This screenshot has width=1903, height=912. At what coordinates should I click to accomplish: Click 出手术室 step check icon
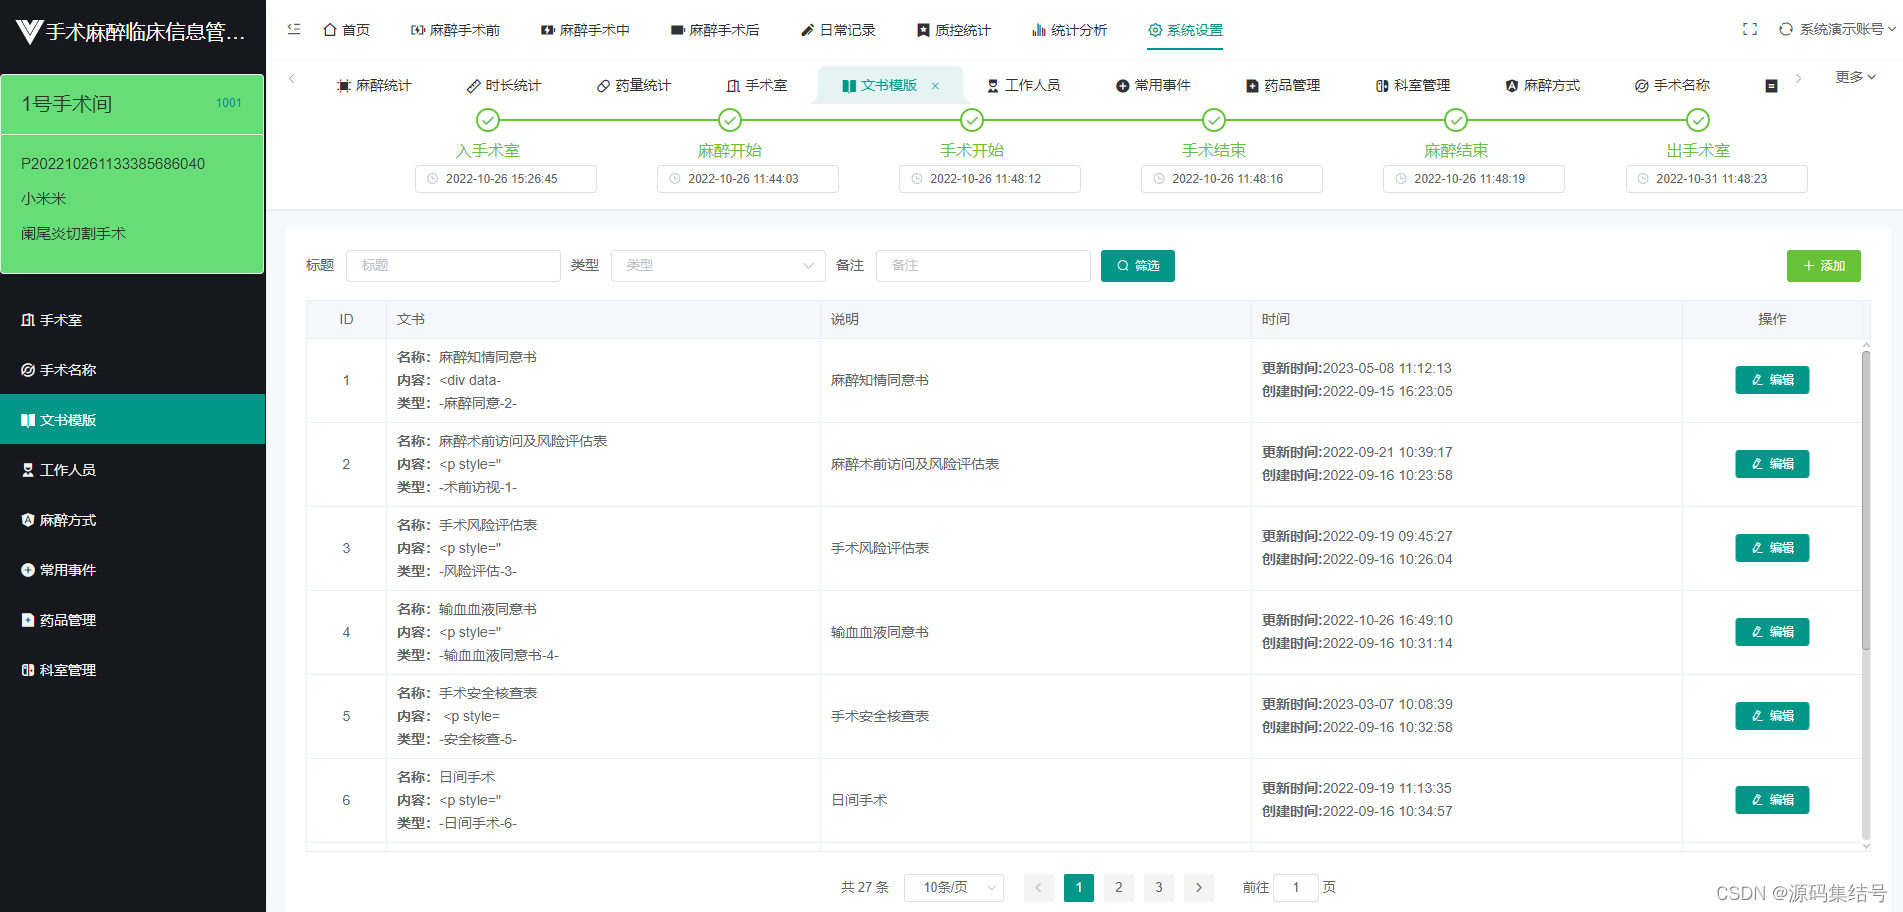pos(1698,120)
